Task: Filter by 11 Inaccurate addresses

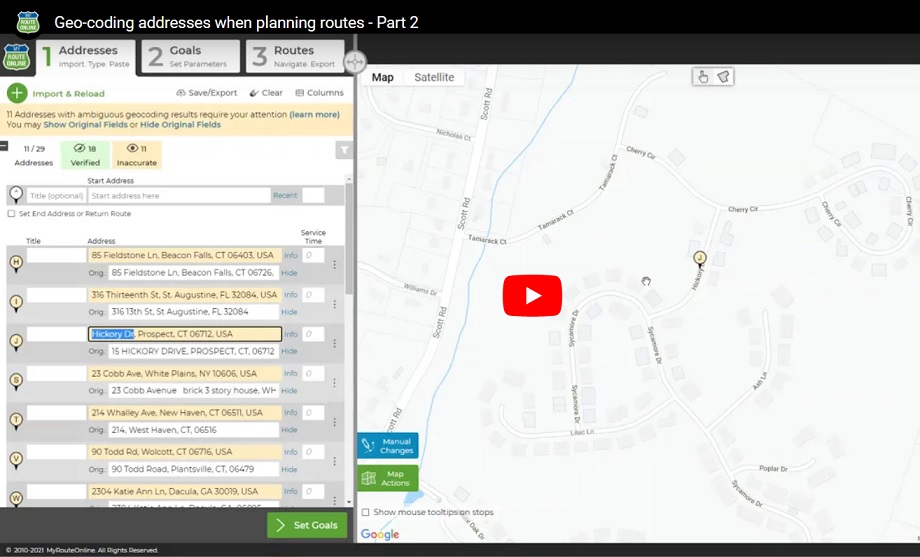Action: click(x=137, y=155)
